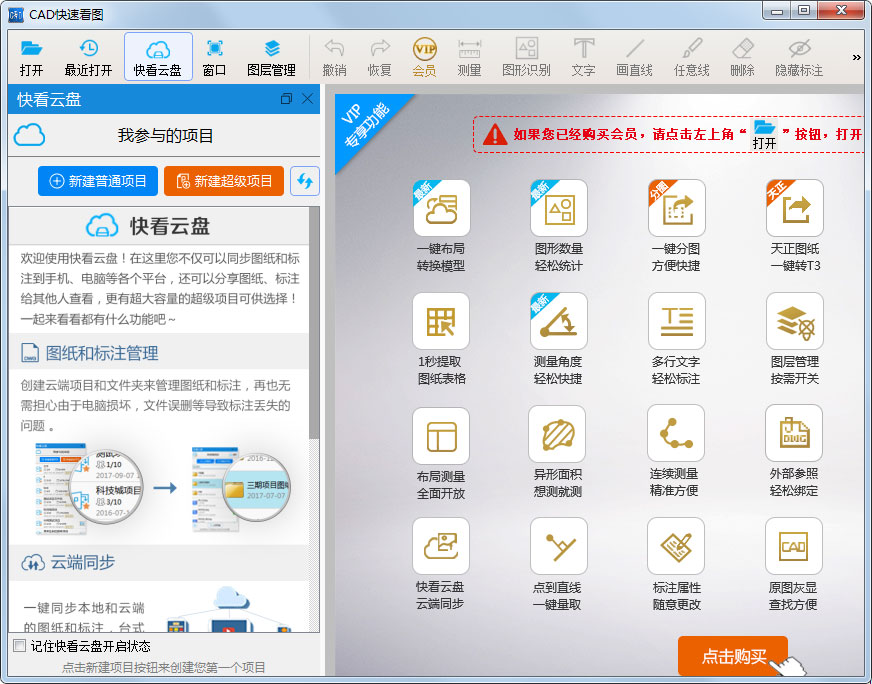The height and width of the screenshot is (684, 872).
Task: Click the 恢复 redo icon
Action: click(380, 57)
